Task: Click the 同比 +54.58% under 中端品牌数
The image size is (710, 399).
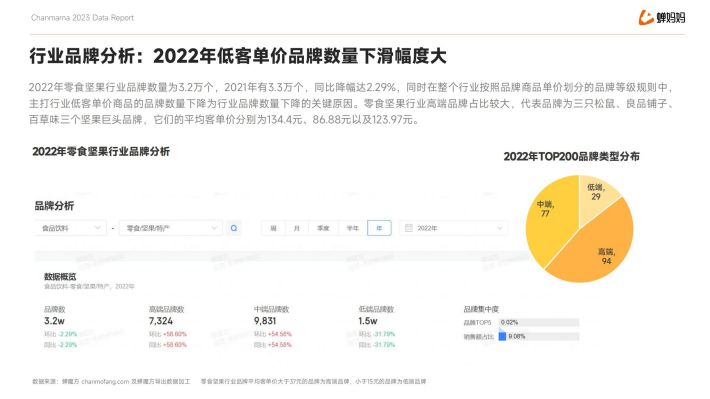Action: click(273, 345)
